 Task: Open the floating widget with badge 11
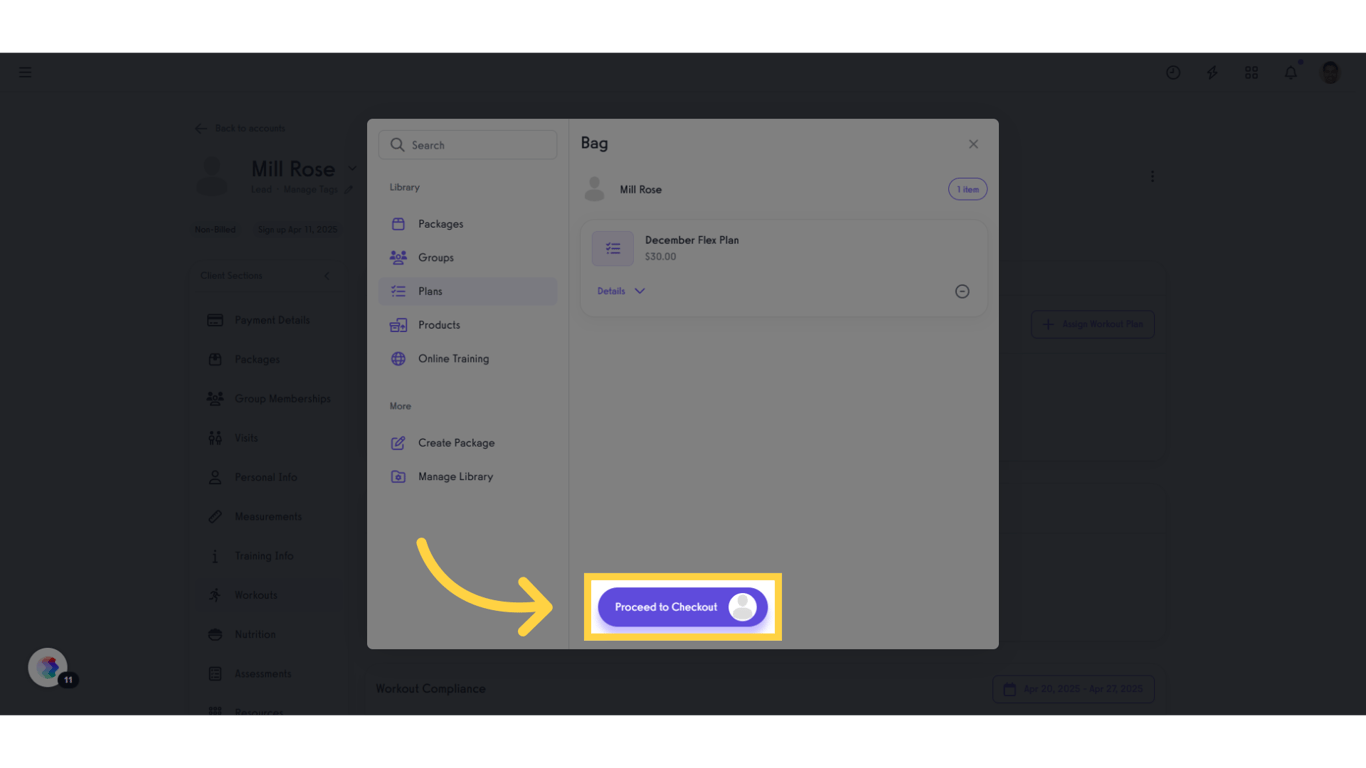click(x=48, y=668)
